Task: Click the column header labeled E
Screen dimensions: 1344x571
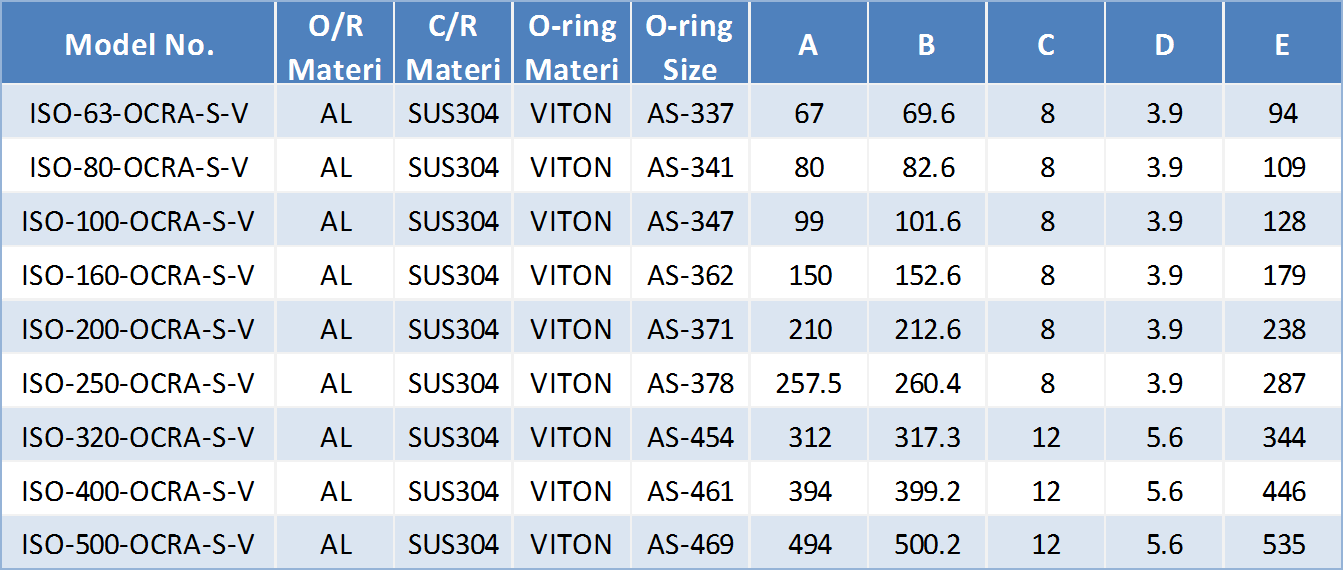Action: pyautogui.click(x=1283, y=43)
